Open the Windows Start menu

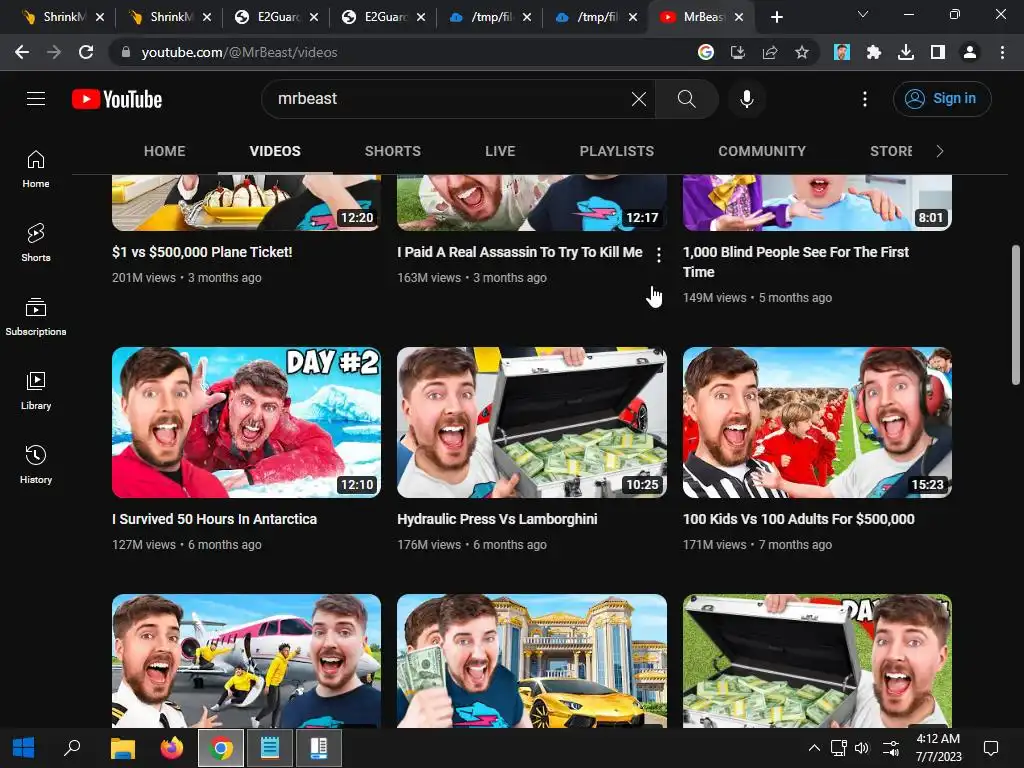23,748
